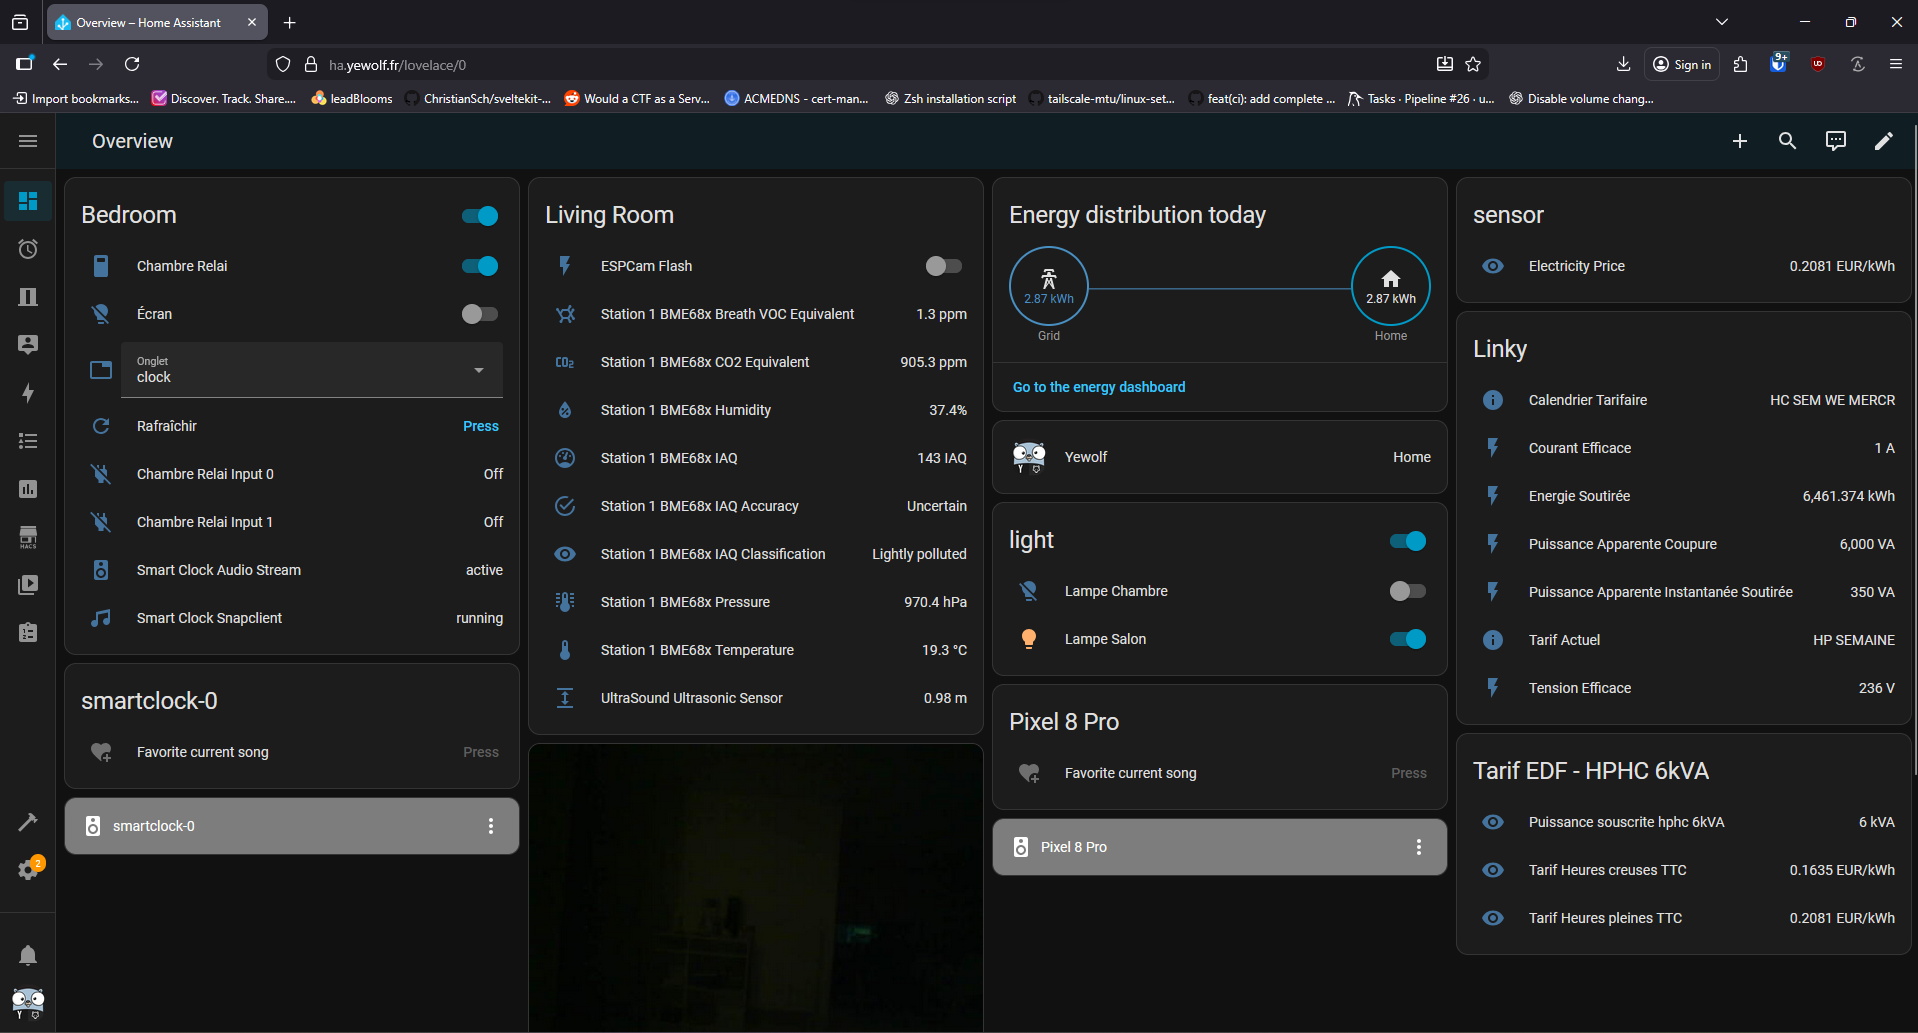Open Media Browser from the sidebar
1918x1033 pixels.
tap(28, 585)
